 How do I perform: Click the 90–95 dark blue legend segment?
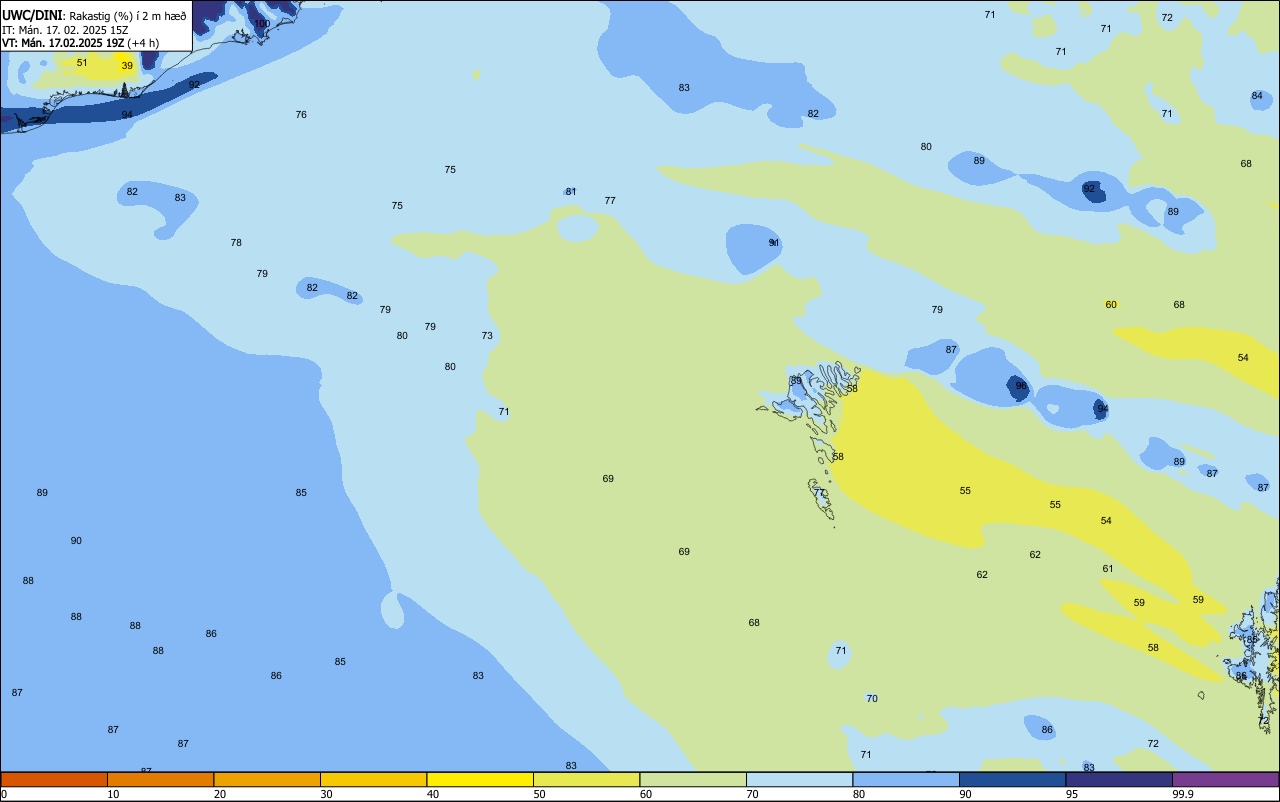pyautogui.click(x=1012, y=779)
